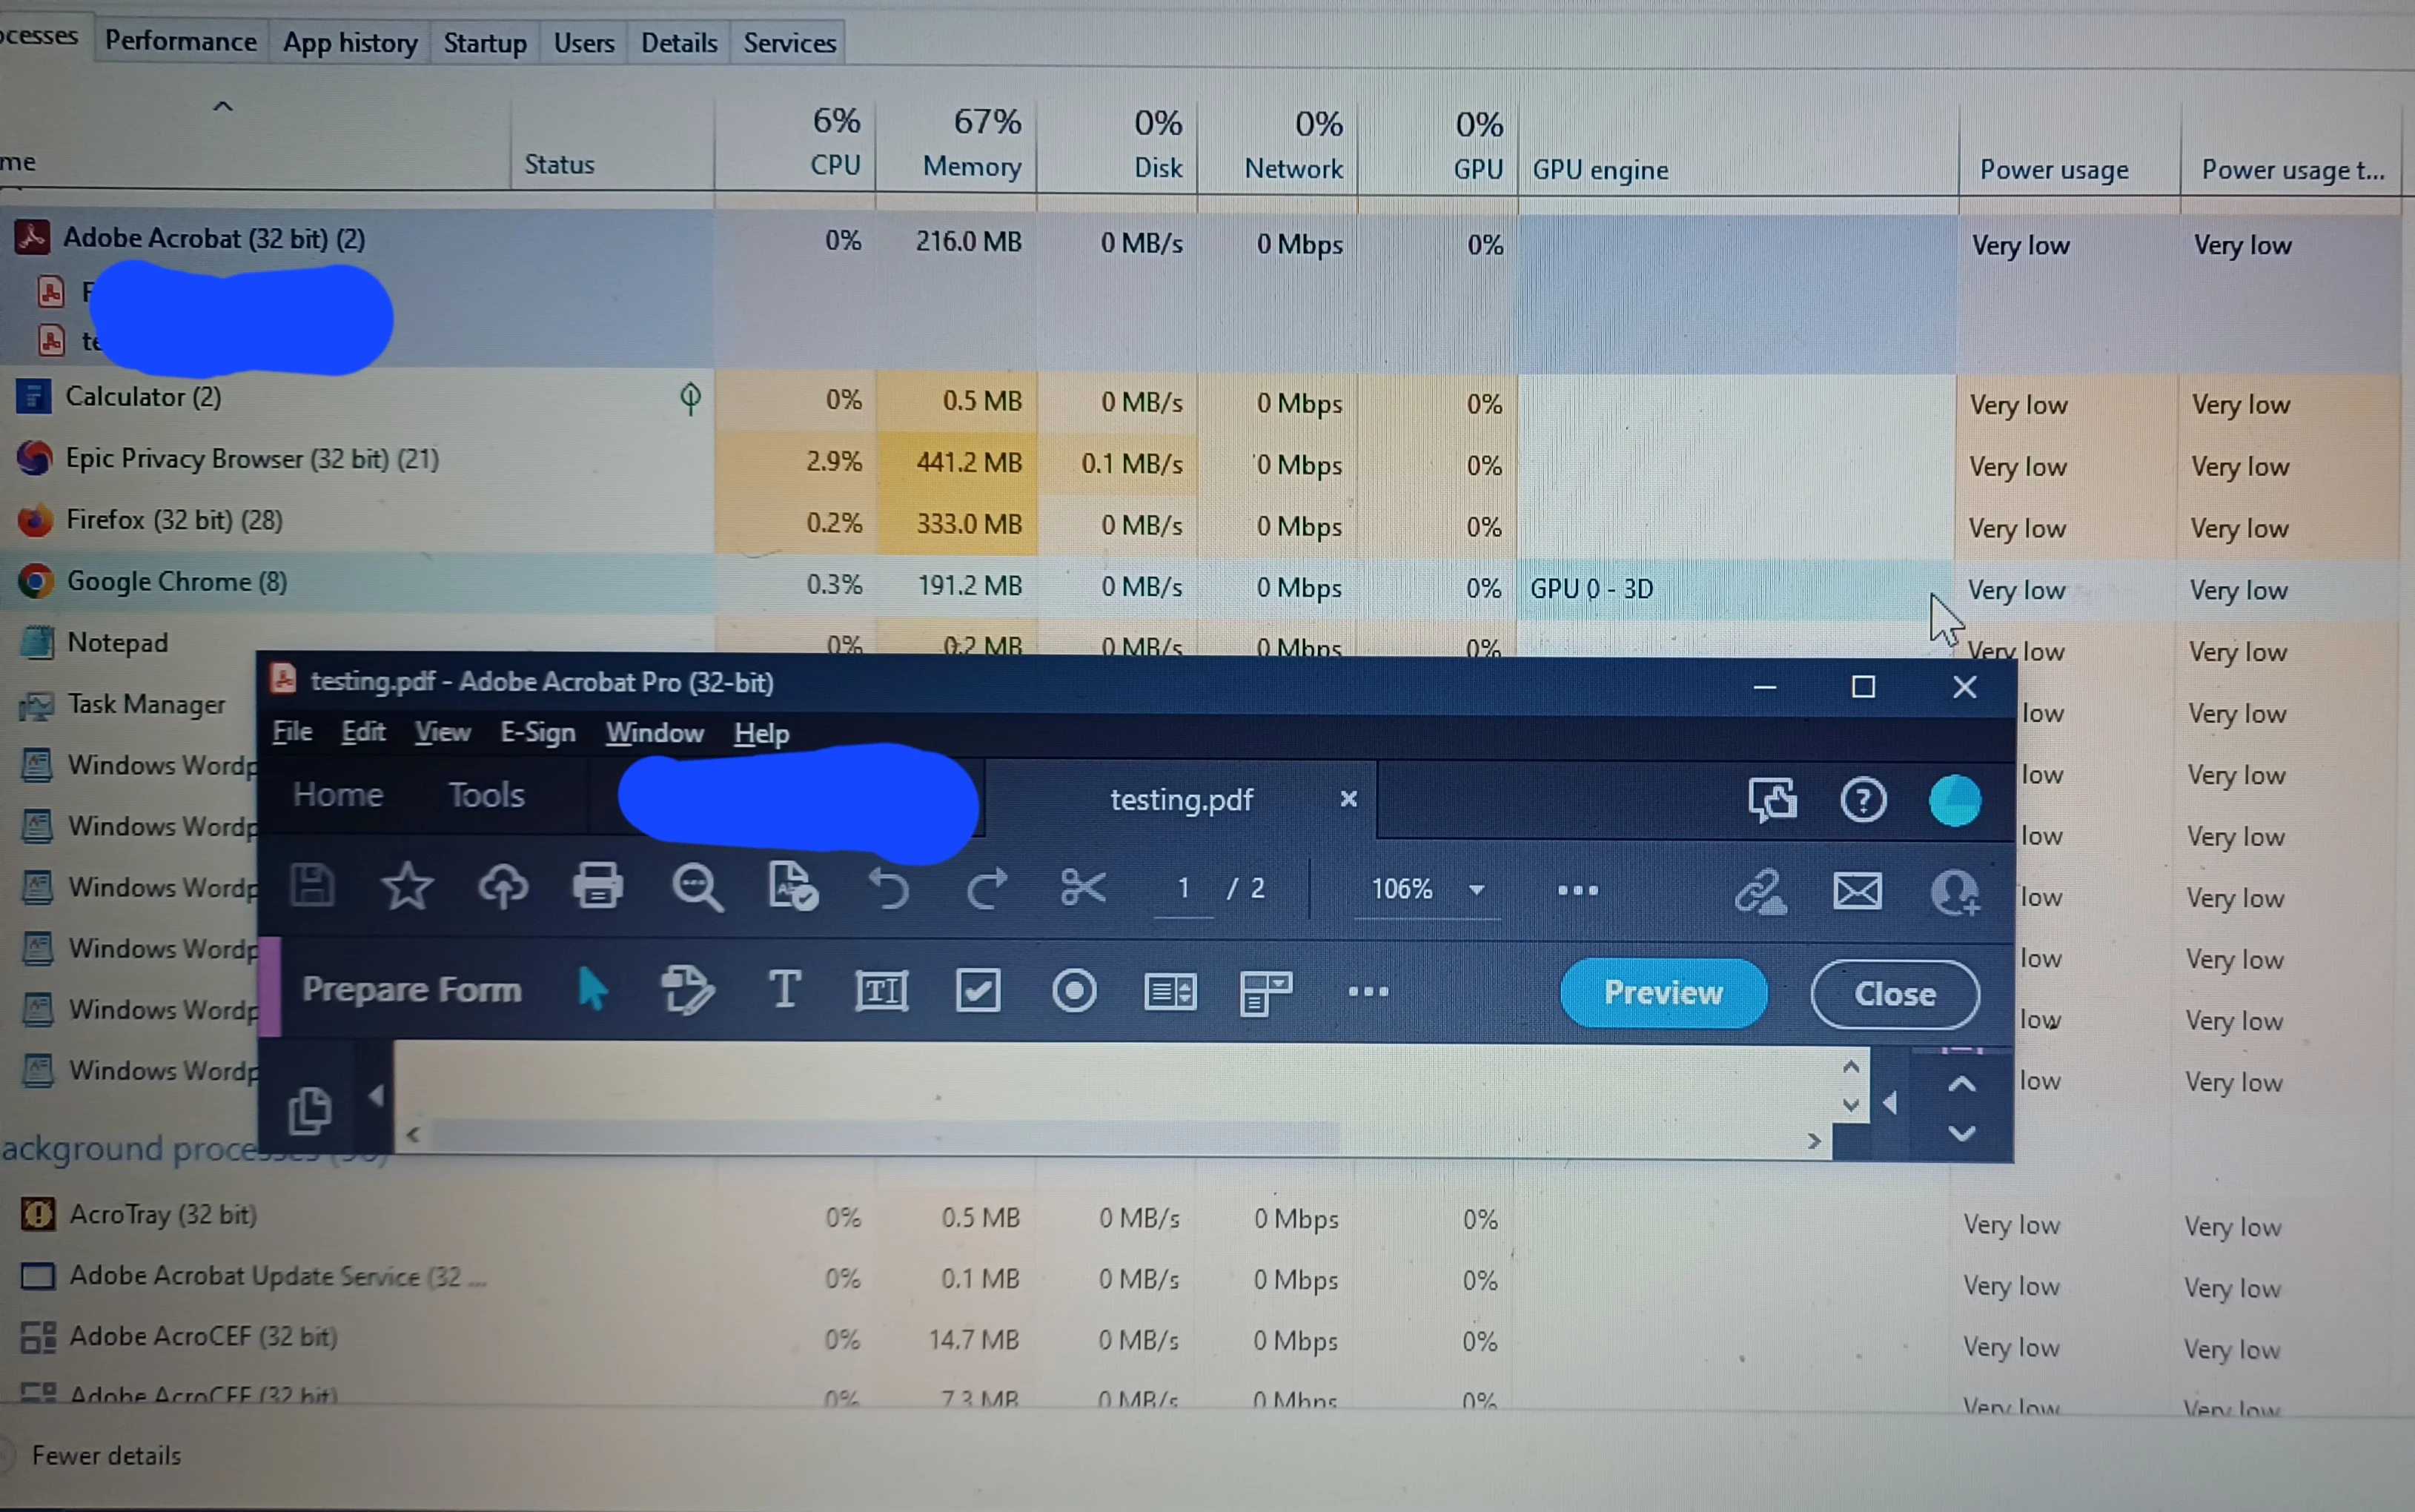Collapse the left panel arrow in Acrobat
2415x1512 pixels.
[x=376, y=1097]
